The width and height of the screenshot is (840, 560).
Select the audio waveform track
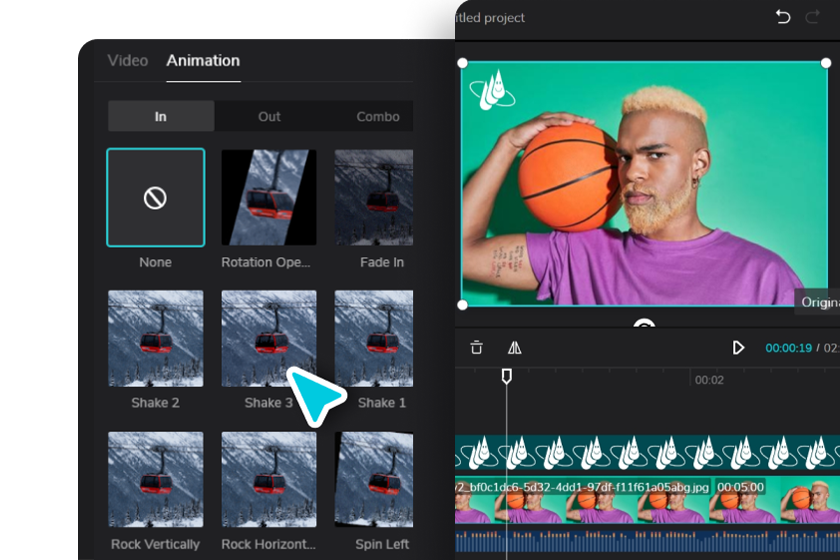click(x=647, y=541)
